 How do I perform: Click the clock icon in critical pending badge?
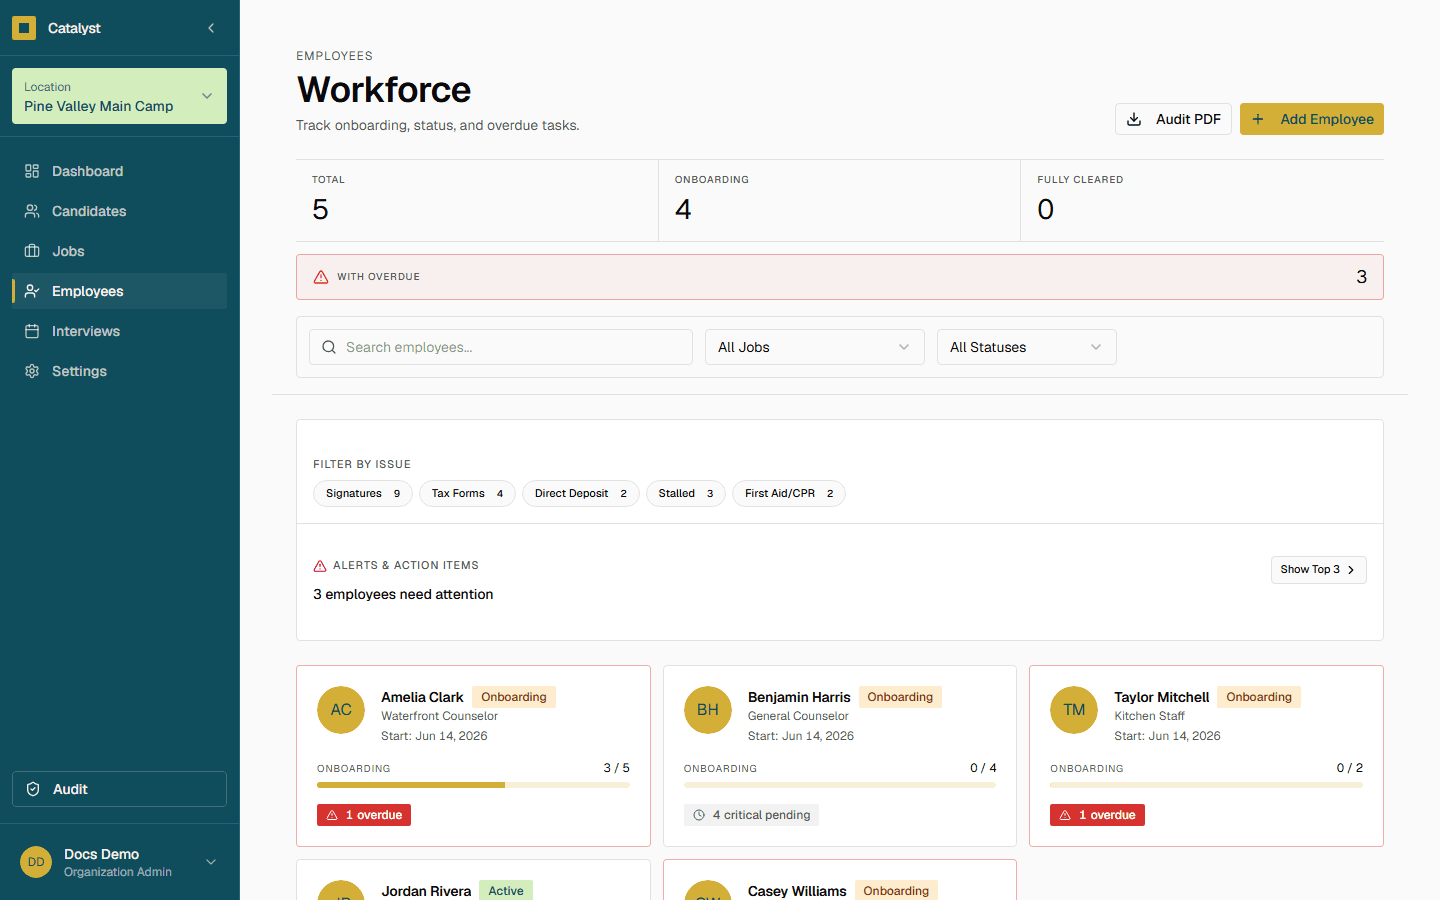pyautogui.click(x=699, y=815)
